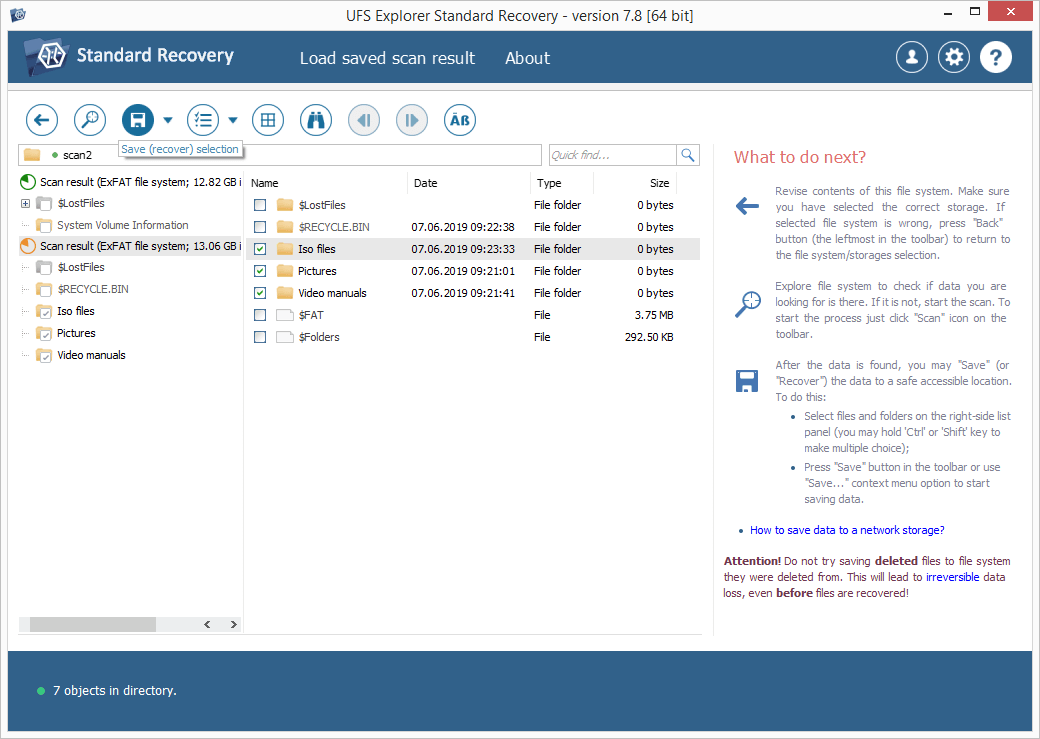Select $RECYCLE.BIN folder in tree
Viewport: 1040px width, 739px height.
93,289
